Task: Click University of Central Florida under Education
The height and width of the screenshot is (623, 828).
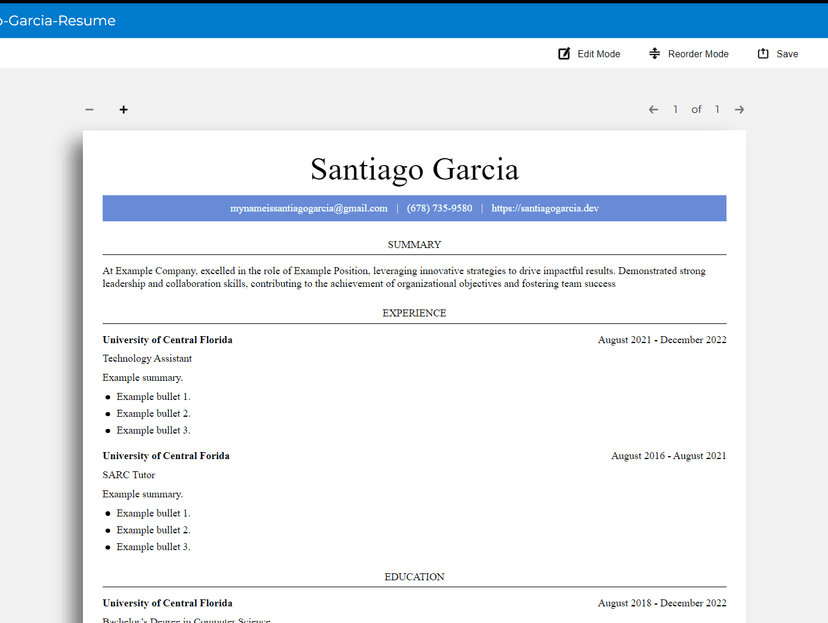Action: coord(167,603)
